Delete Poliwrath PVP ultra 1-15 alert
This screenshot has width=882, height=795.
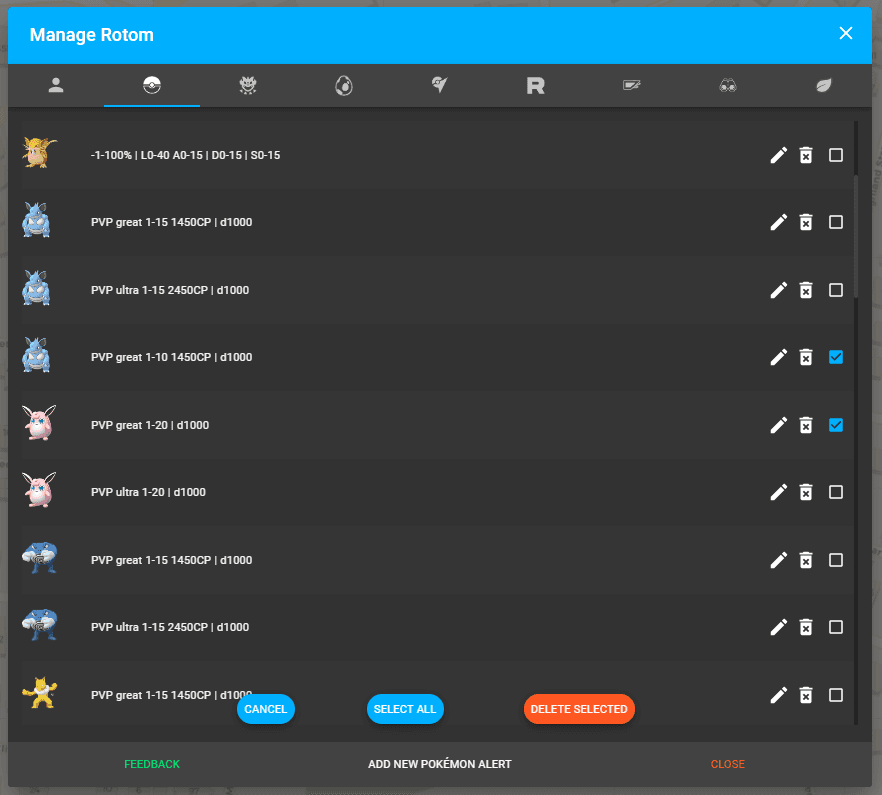point(806,627)
